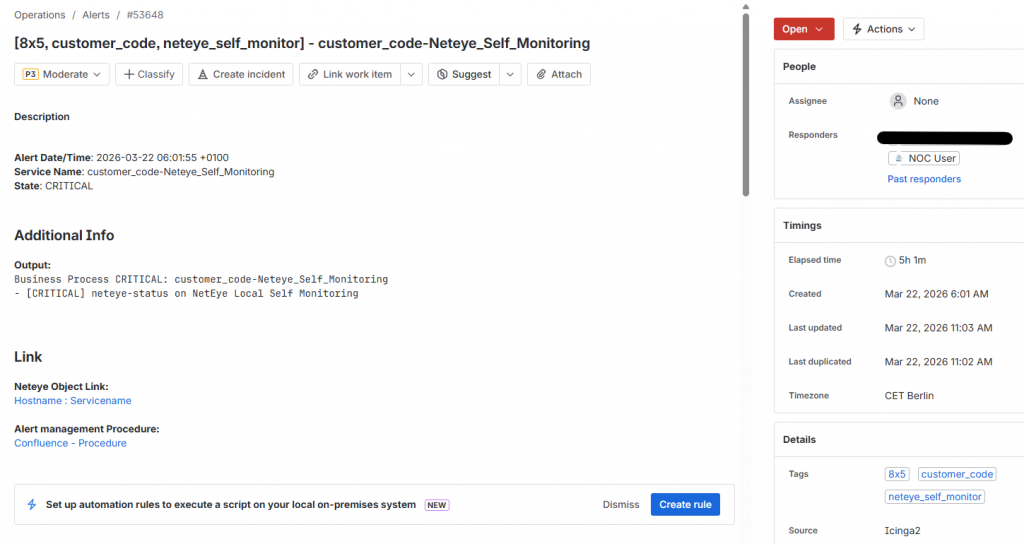Expand the Link work item arrow
Image resolution: width=1024 pixels, height=544 pixels.
tap(411, 74)
